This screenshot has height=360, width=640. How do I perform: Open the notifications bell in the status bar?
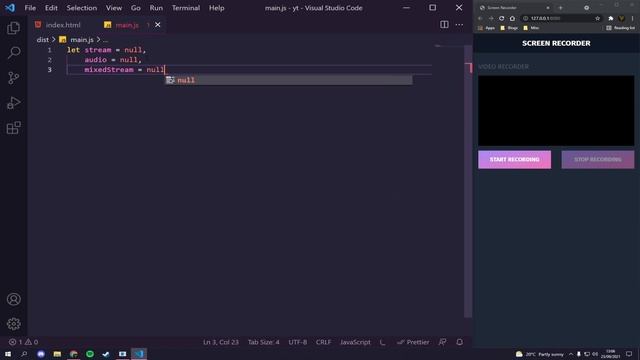460,342
